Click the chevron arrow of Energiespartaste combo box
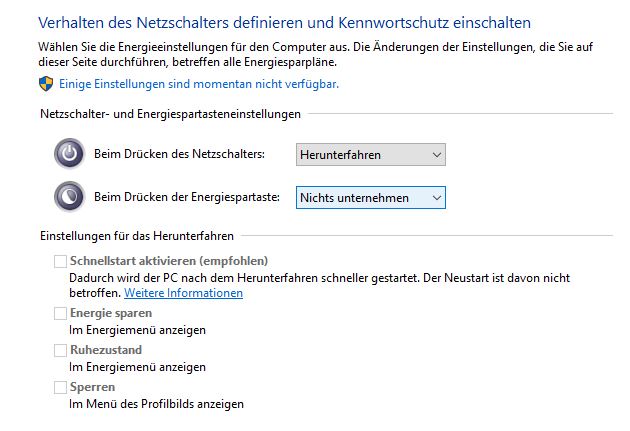 (437, 198)
